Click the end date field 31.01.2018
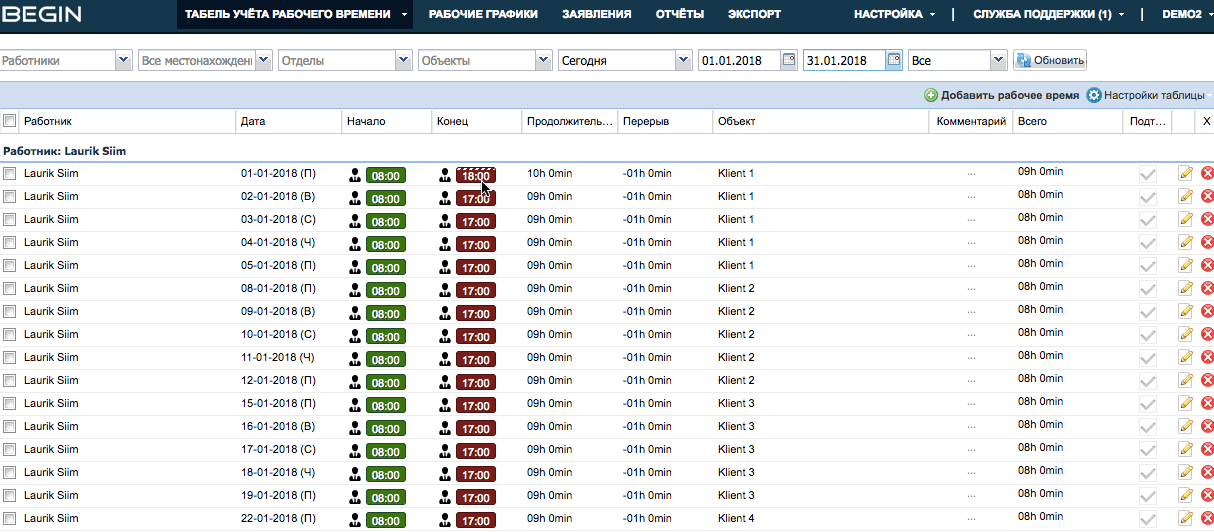The height and width of the screenshot is (532, 1214). 844,60
